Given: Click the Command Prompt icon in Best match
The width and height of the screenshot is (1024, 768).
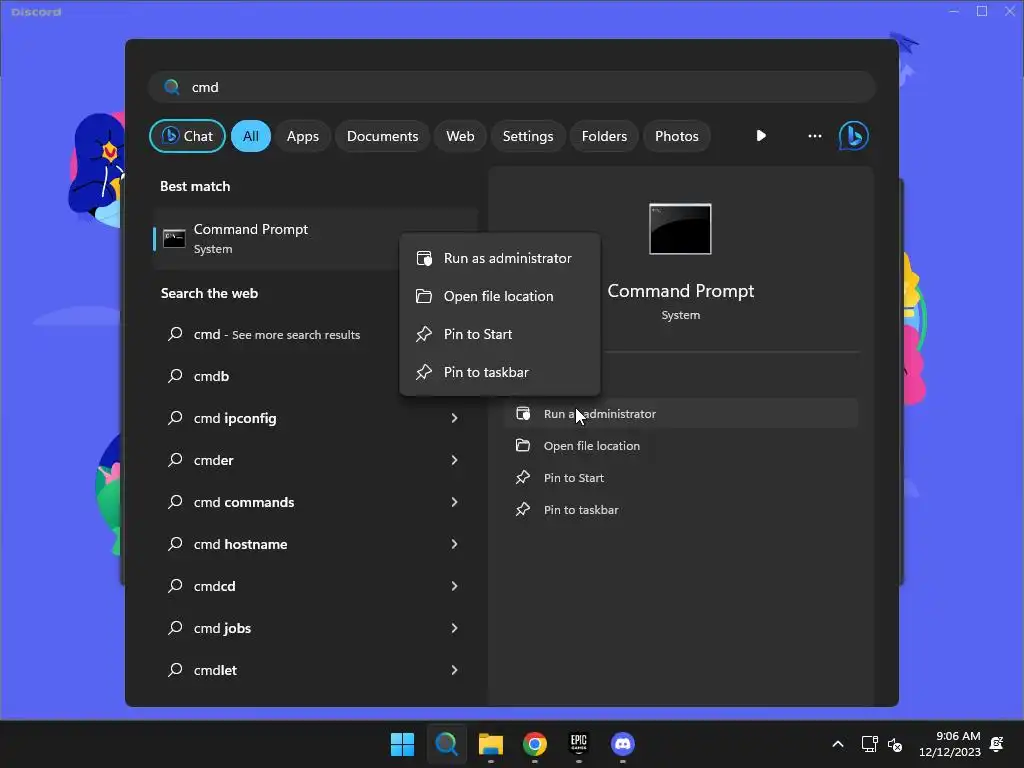Looking at the screenshot, I should 174,238.
